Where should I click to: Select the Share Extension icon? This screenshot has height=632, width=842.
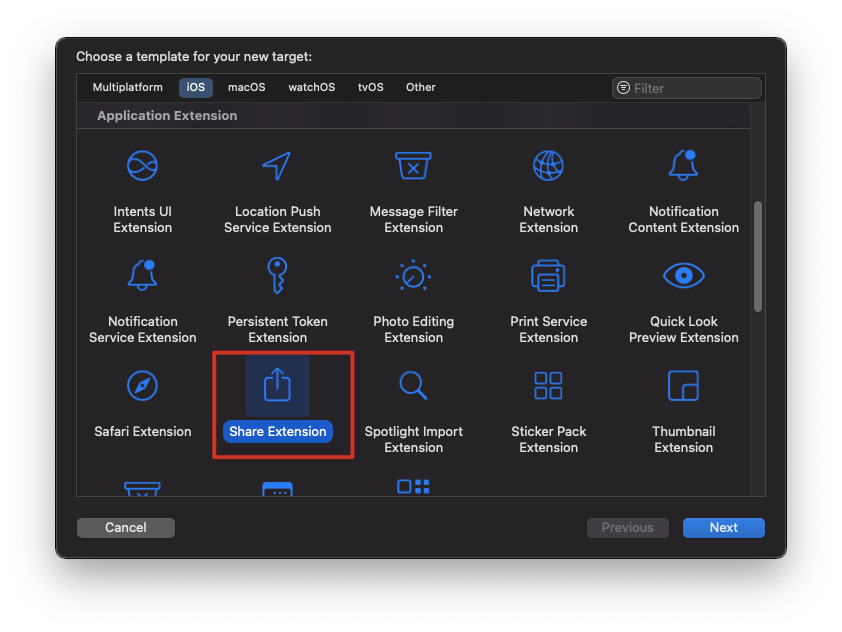click(x=278, y=385)
